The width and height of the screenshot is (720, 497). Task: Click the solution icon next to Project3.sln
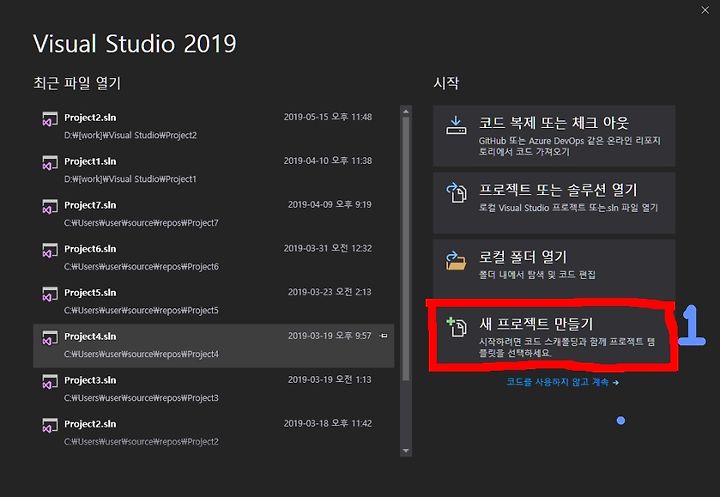pyautogui.click(x=50, y=381)
